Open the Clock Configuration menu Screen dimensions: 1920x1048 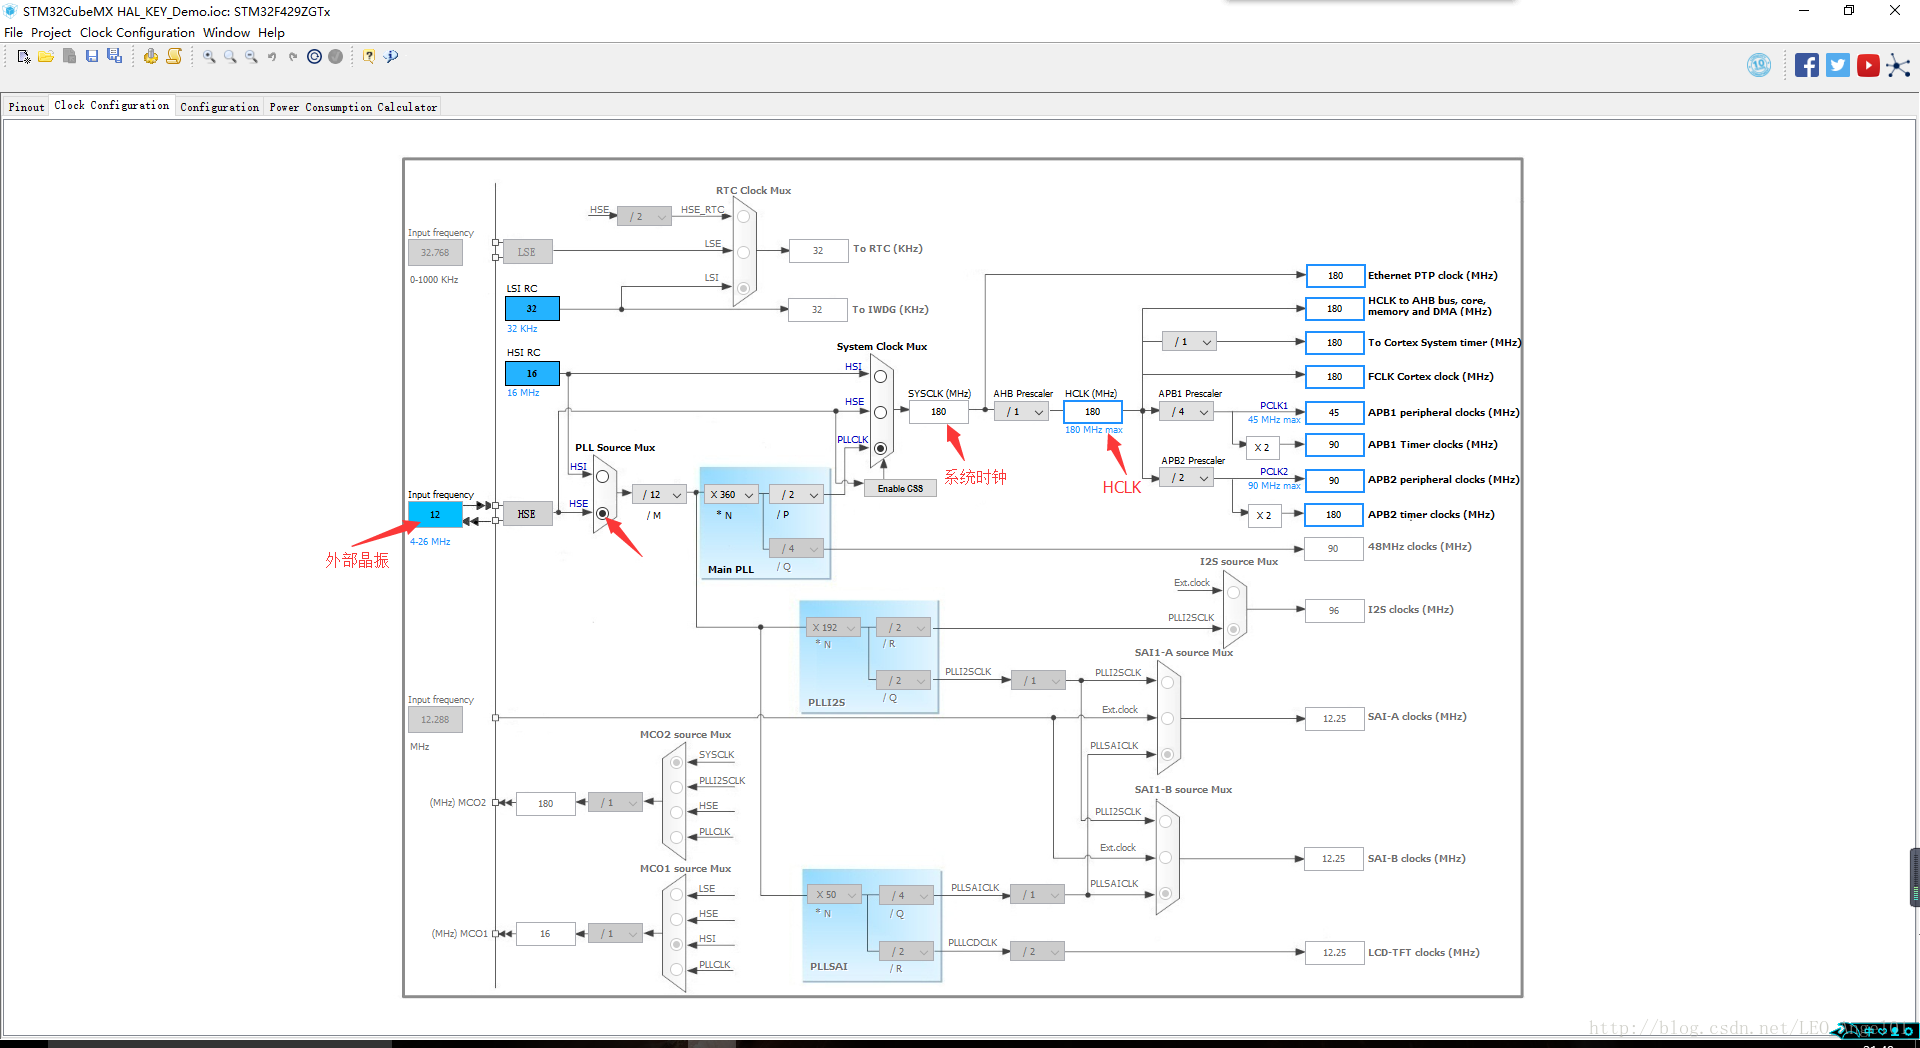point(137,32)
